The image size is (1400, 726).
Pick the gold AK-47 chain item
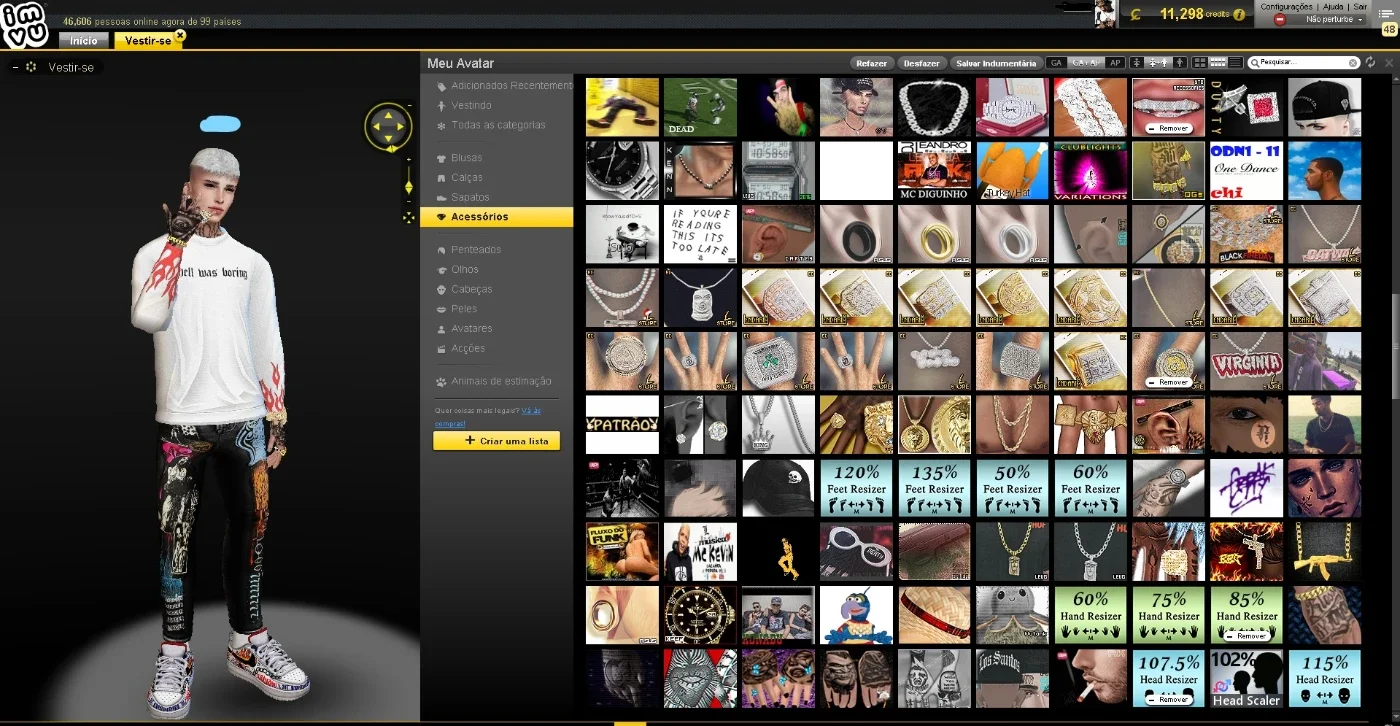[x=1325, y=551]
